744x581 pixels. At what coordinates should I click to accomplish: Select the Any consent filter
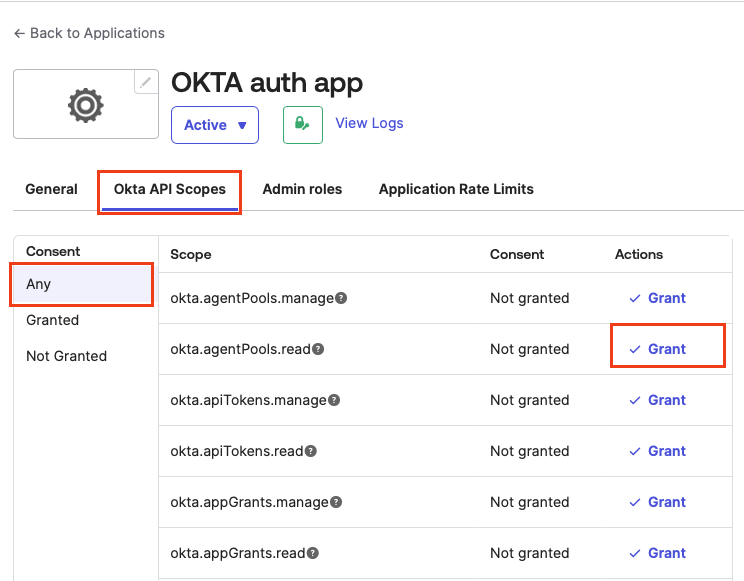pyautogui.click(x=39, y=284)
